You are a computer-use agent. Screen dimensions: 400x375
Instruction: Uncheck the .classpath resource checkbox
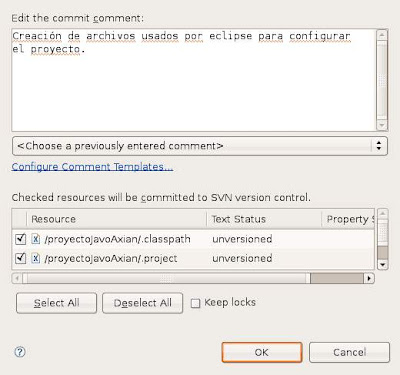[21, 239]
